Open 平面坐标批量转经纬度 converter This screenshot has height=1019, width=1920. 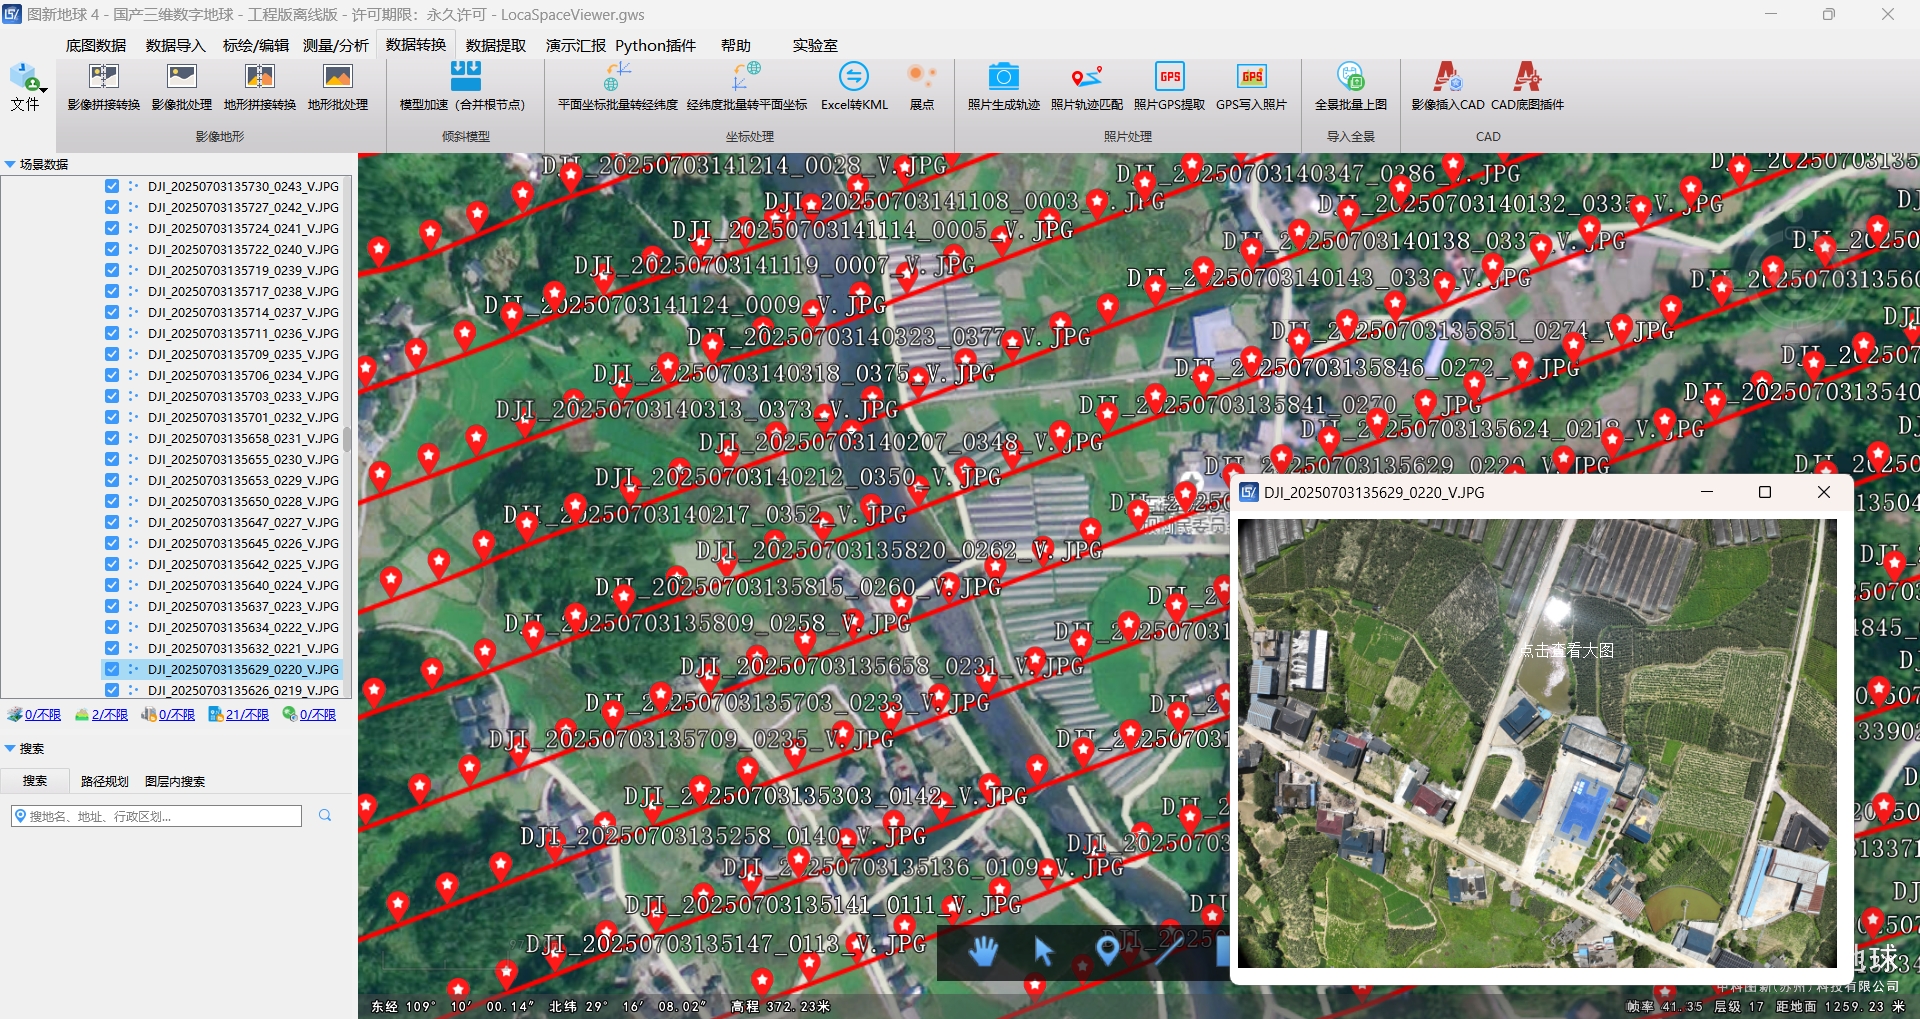[x=618, y=86]
